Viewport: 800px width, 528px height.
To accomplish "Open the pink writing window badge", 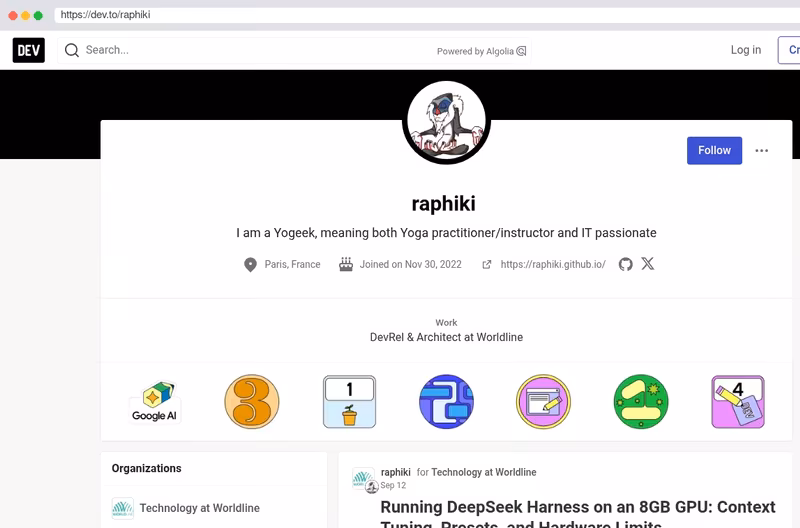I will click(543, 401).
